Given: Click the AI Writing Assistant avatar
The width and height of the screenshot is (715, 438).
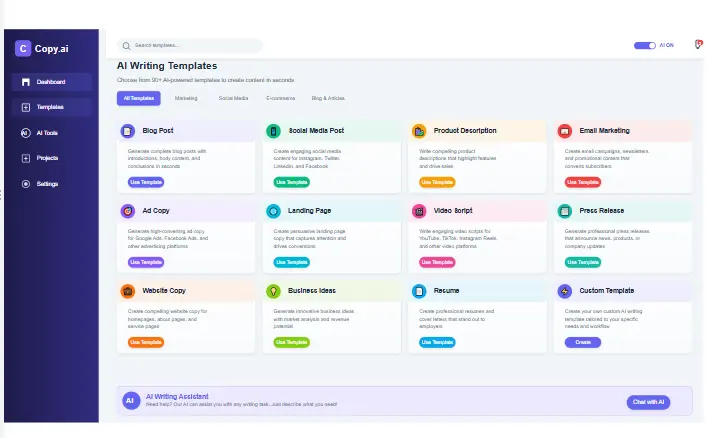Looking at the screenshot, I should point(131,401).
